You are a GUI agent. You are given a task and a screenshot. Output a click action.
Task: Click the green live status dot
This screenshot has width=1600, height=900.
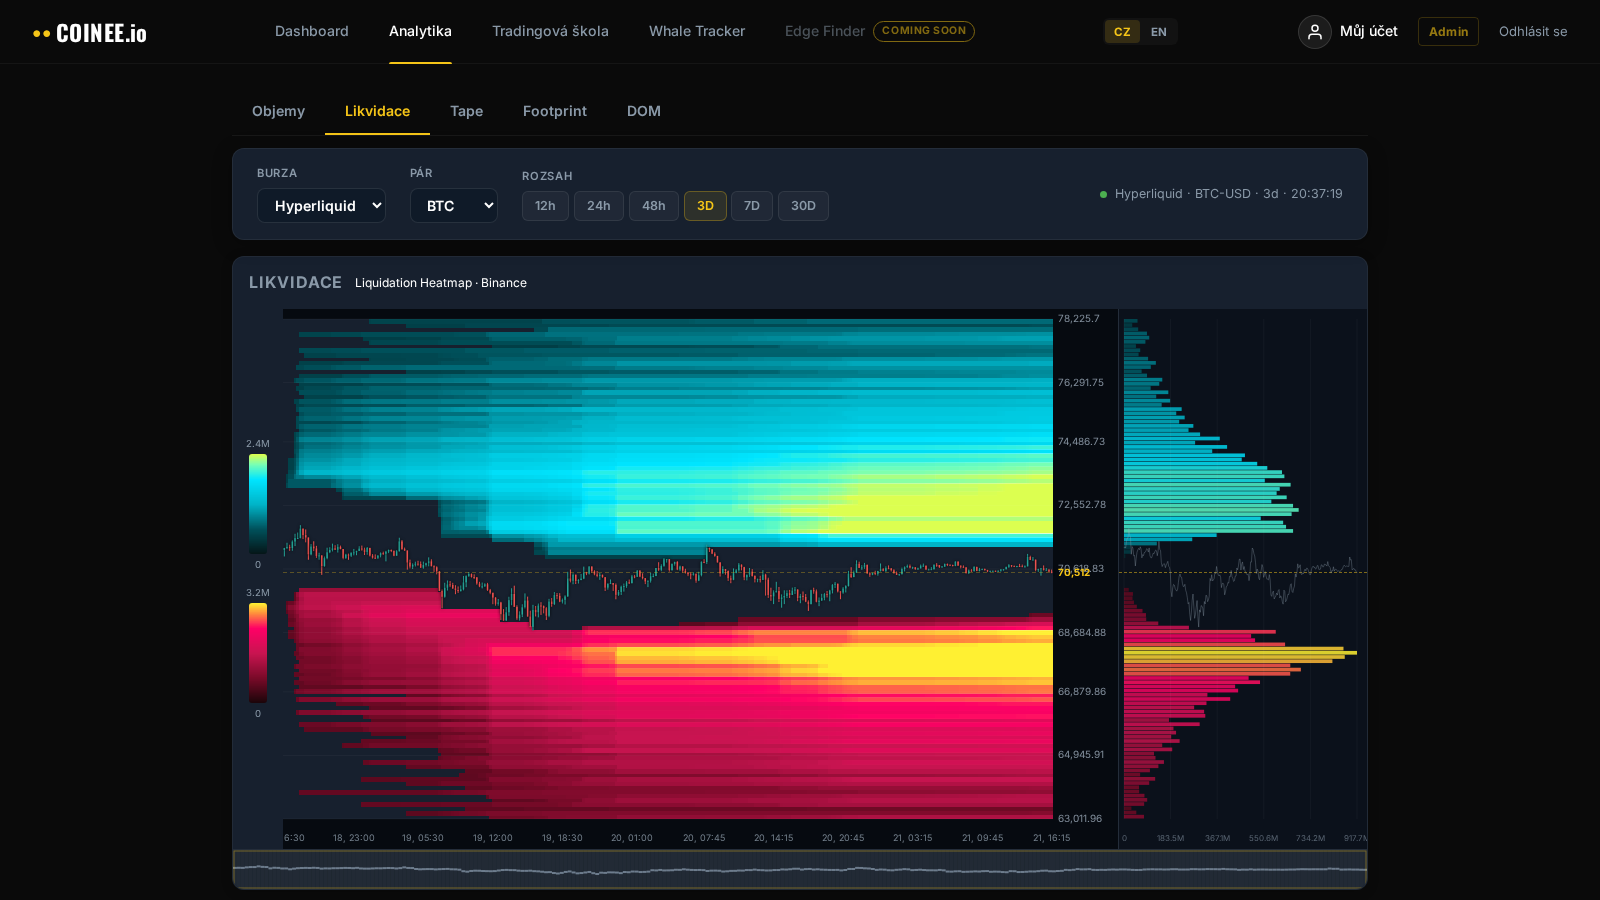click(x=1103, y=195)
